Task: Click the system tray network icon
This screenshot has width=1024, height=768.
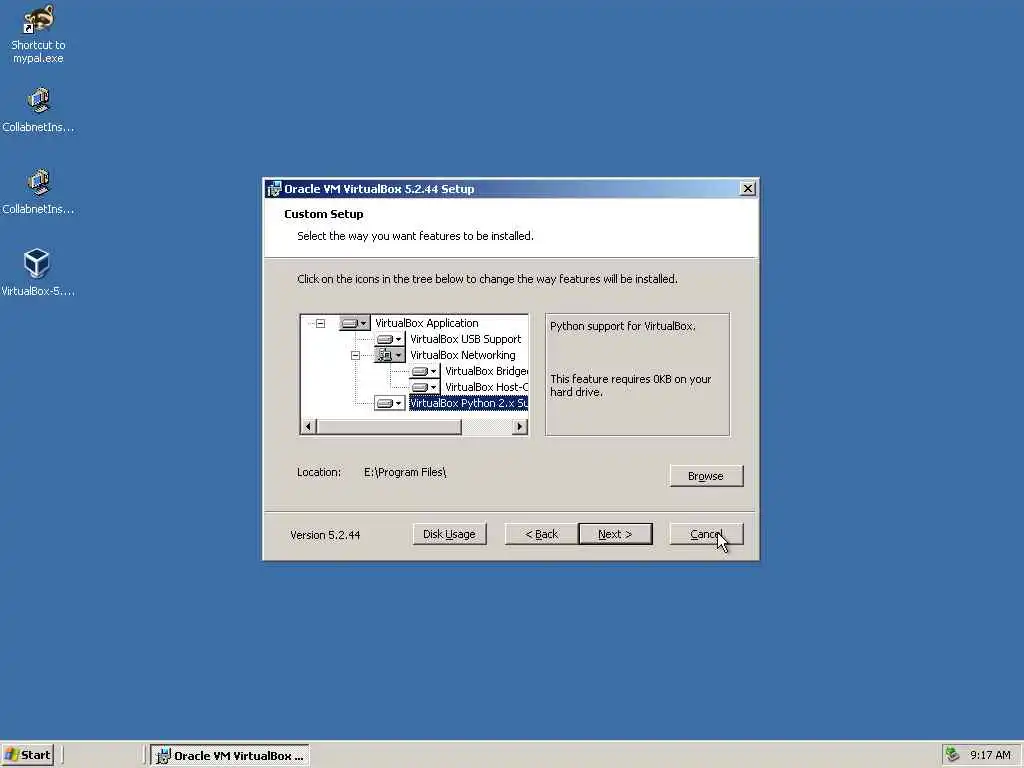Action: click(x=952, y=754)
